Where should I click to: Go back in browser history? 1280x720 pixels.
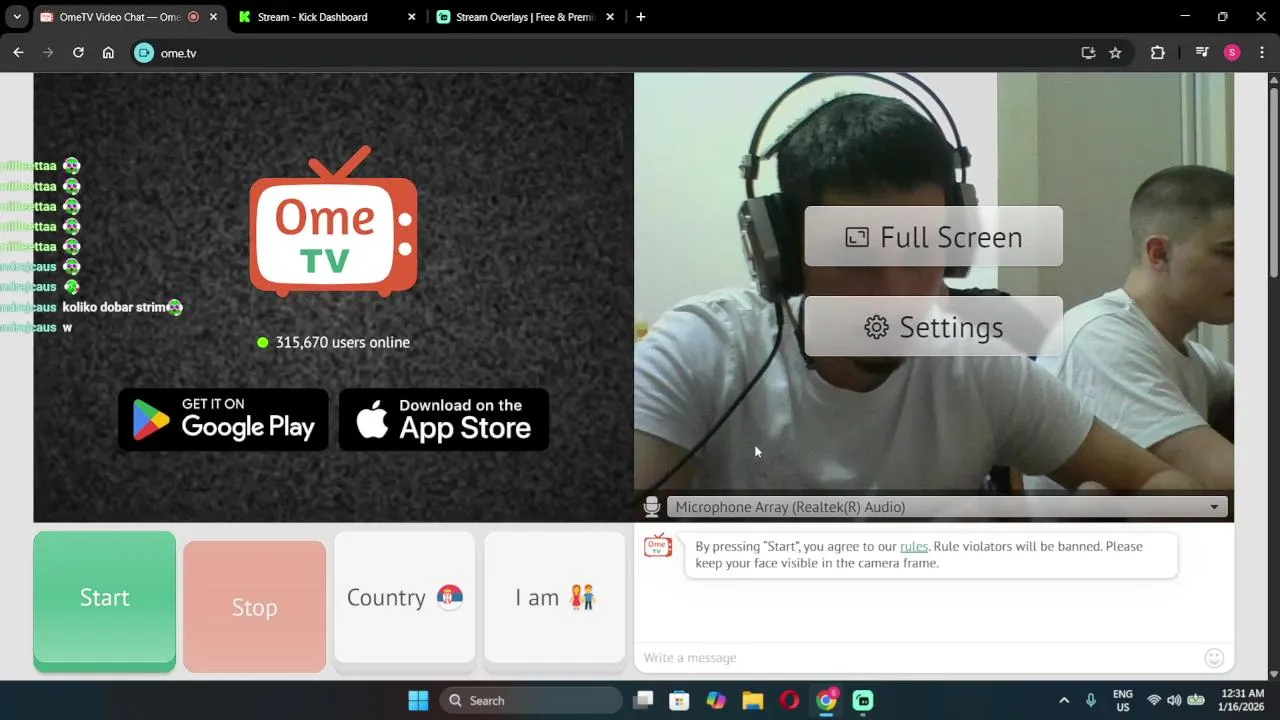[18, 53]
